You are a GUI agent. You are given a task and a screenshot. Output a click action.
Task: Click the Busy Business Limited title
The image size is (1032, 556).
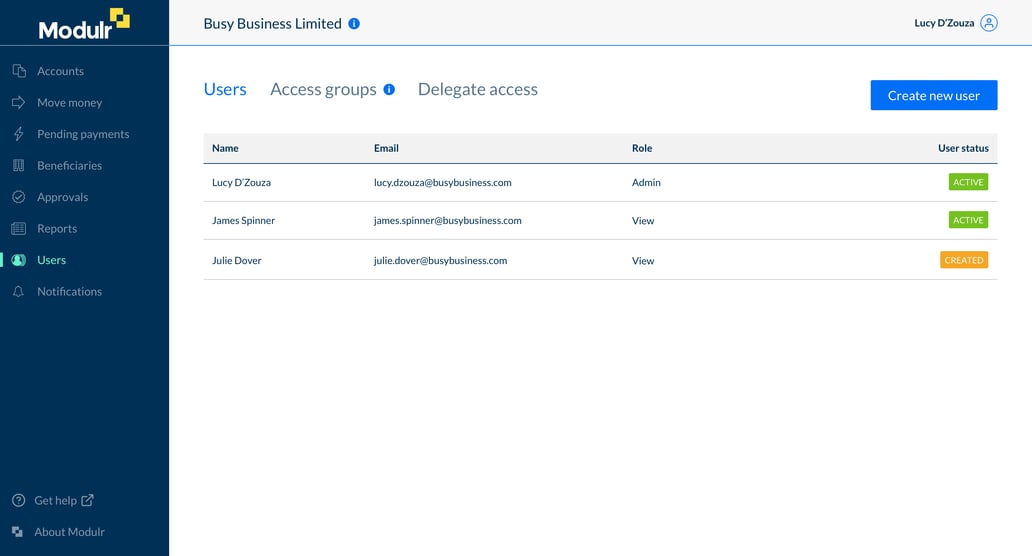click(272, 24)
